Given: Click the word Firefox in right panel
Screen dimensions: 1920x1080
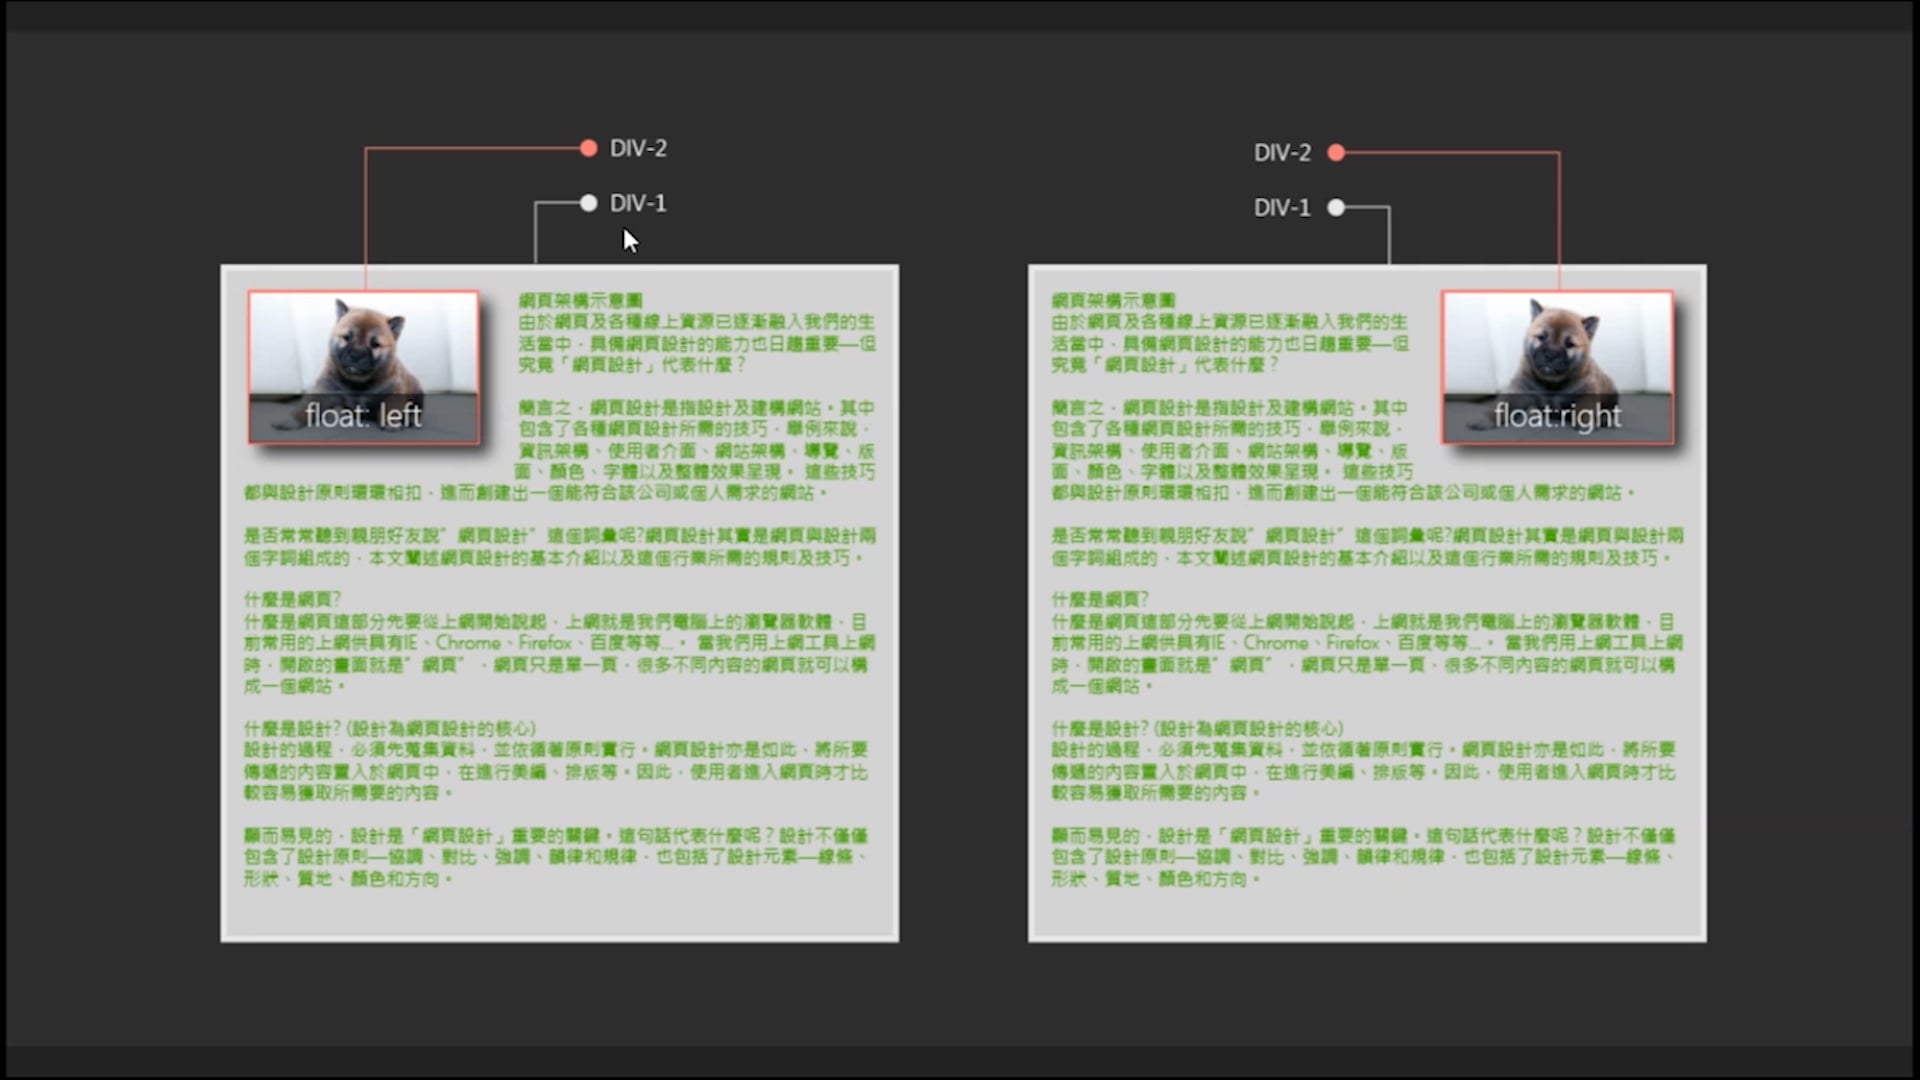Looking at the screenshot, I should pyautogui.click(x=1353, y=643).
